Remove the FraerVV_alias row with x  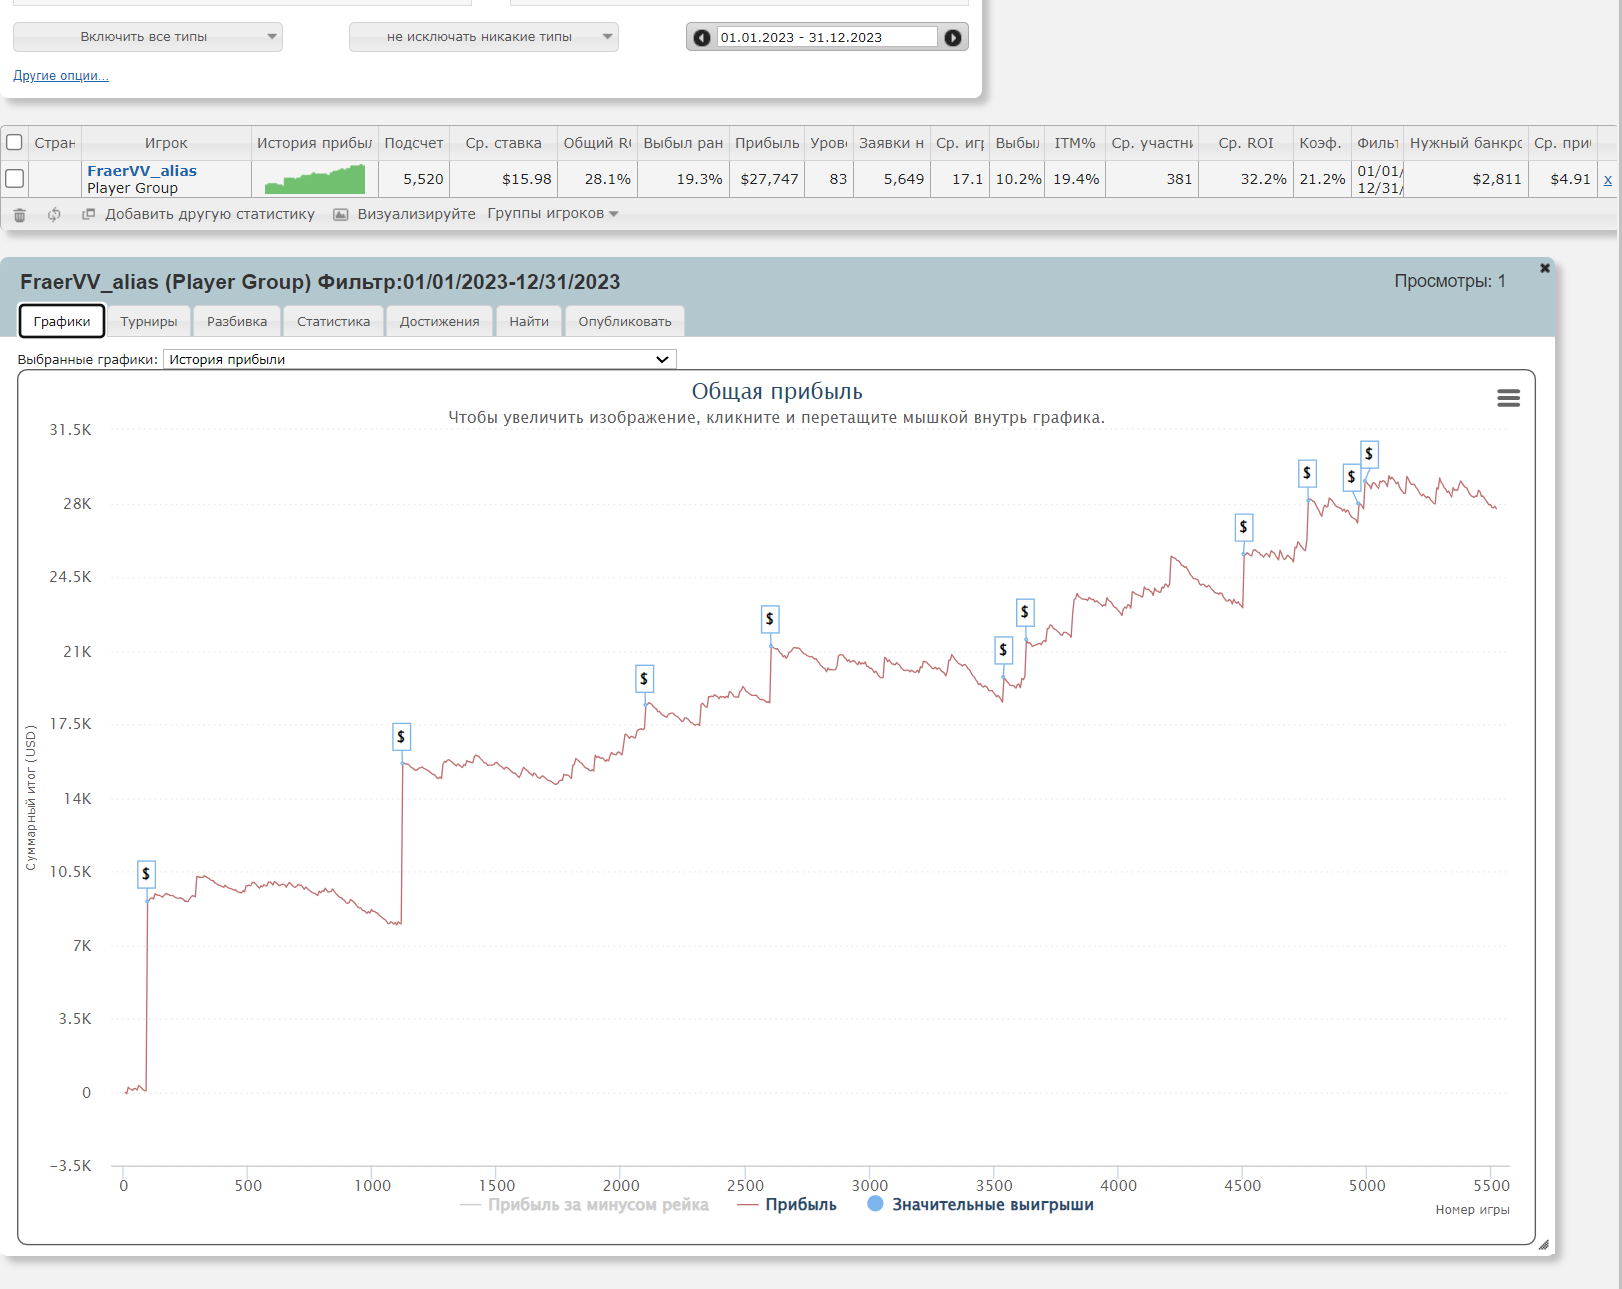coord(1608,180)
